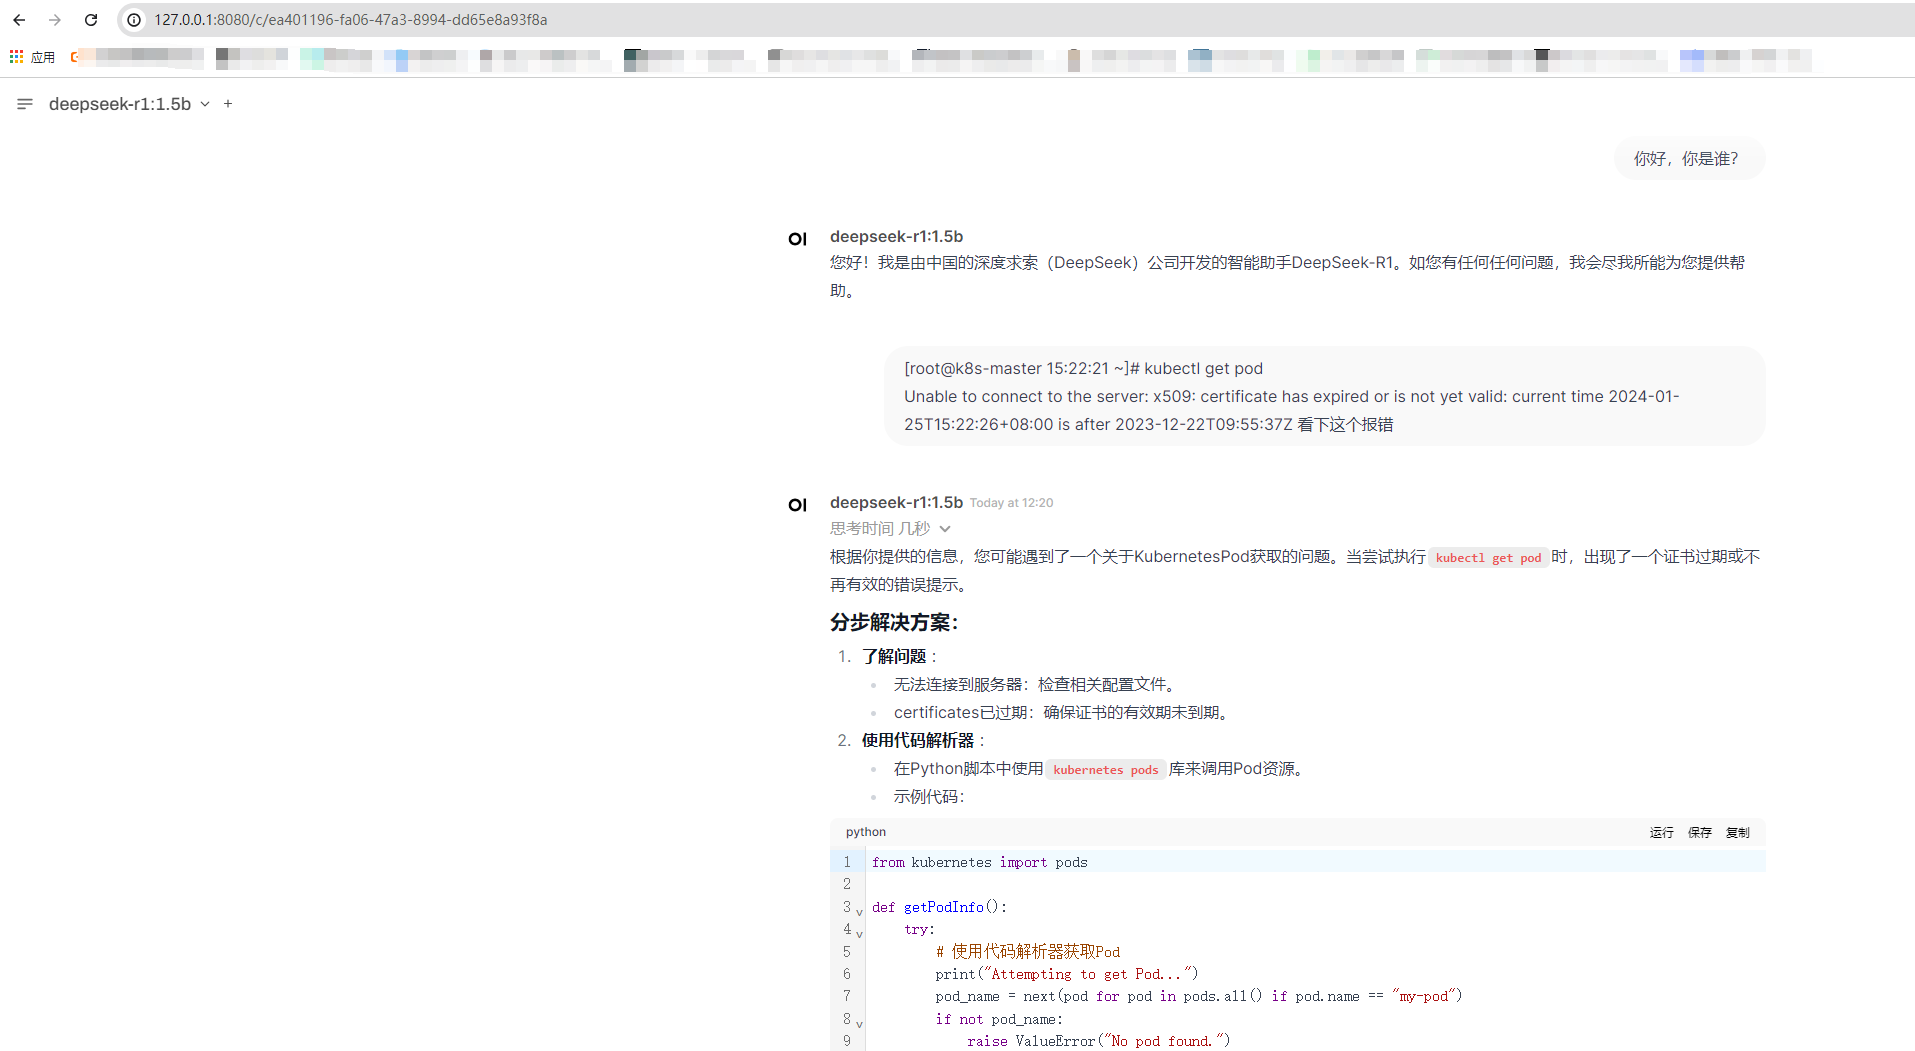
Task: Click the 保存 button on the code block
Action: (1699, 832)
